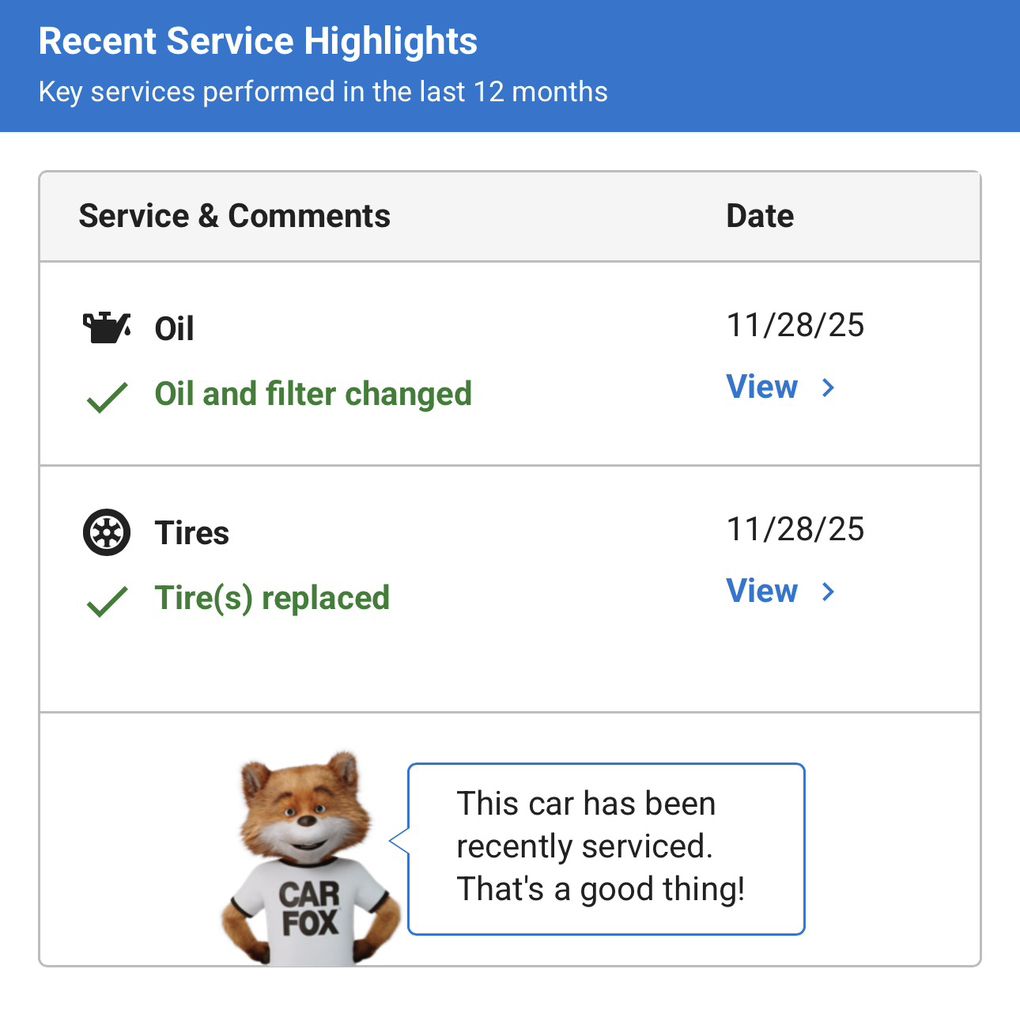This screenshot has width=1020, height=1018.
Task: Click the tire wheel icon
Action: click(x=106, y=532)
